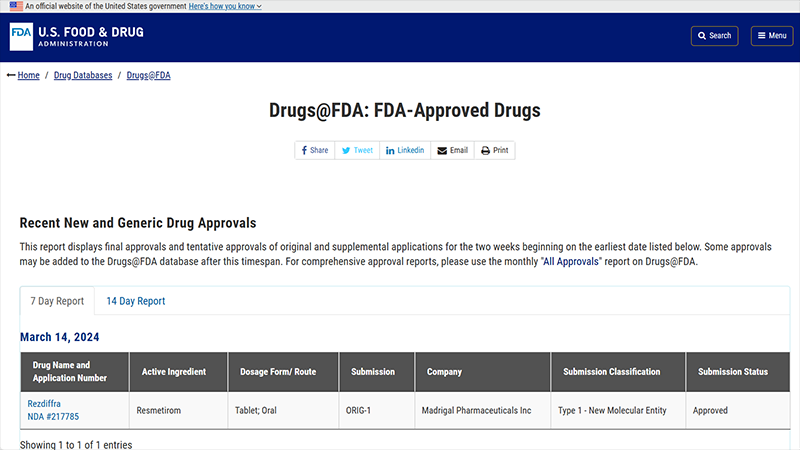Expand 'Here's how you know' disclosure
The height and width of the screenshot is (450, 800).
tap(224, 6)
